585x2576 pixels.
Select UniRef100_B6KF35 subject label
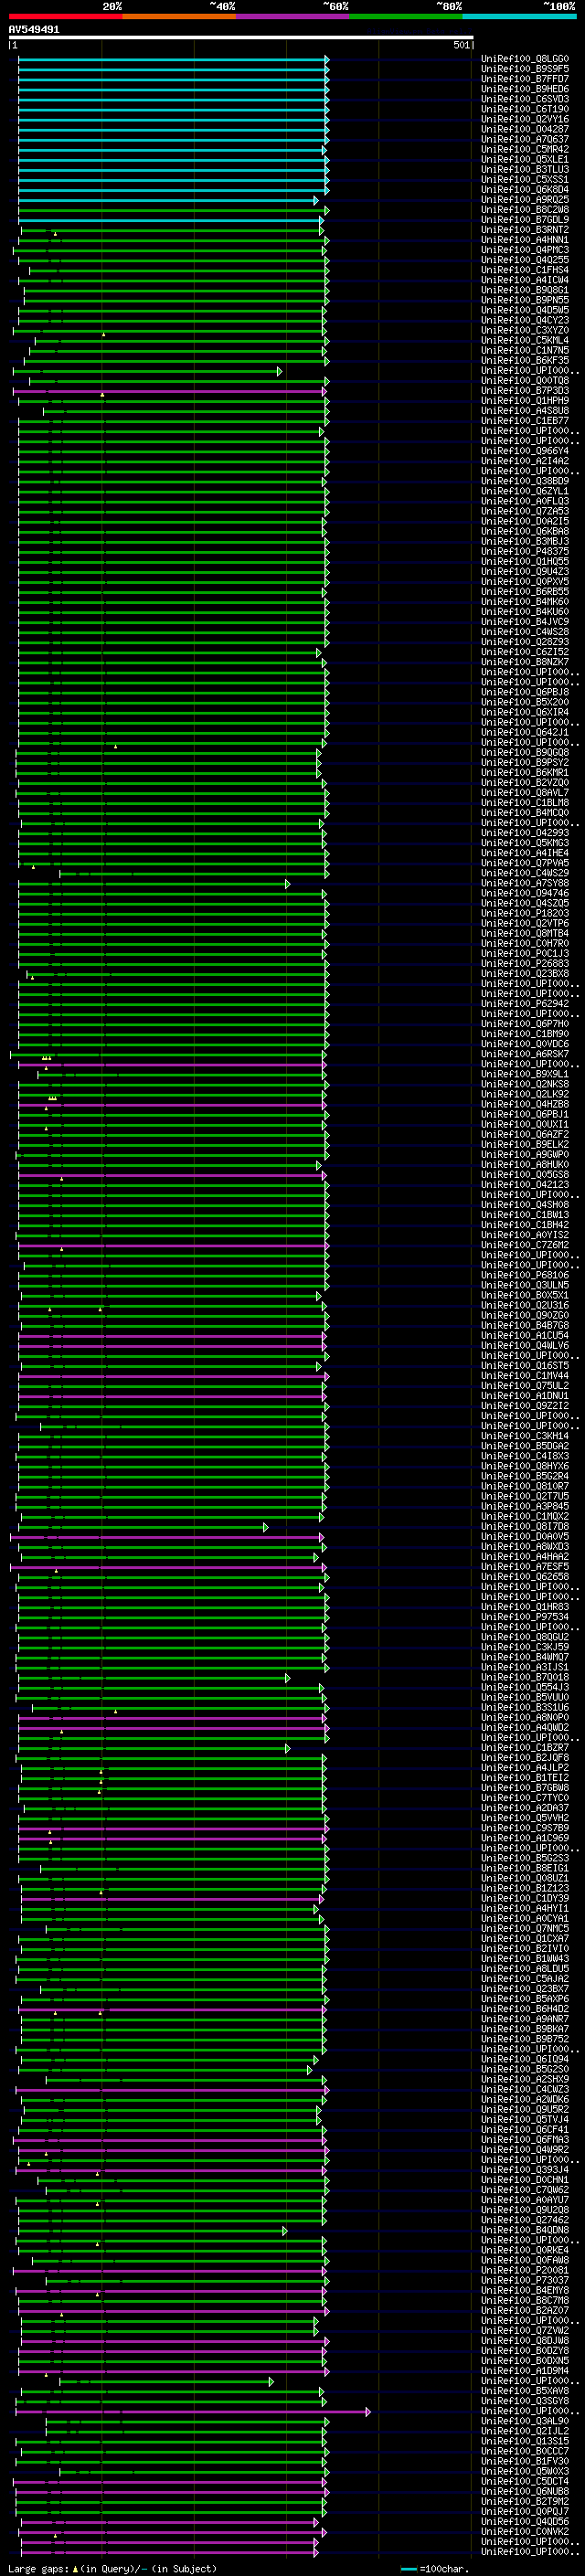525,360
